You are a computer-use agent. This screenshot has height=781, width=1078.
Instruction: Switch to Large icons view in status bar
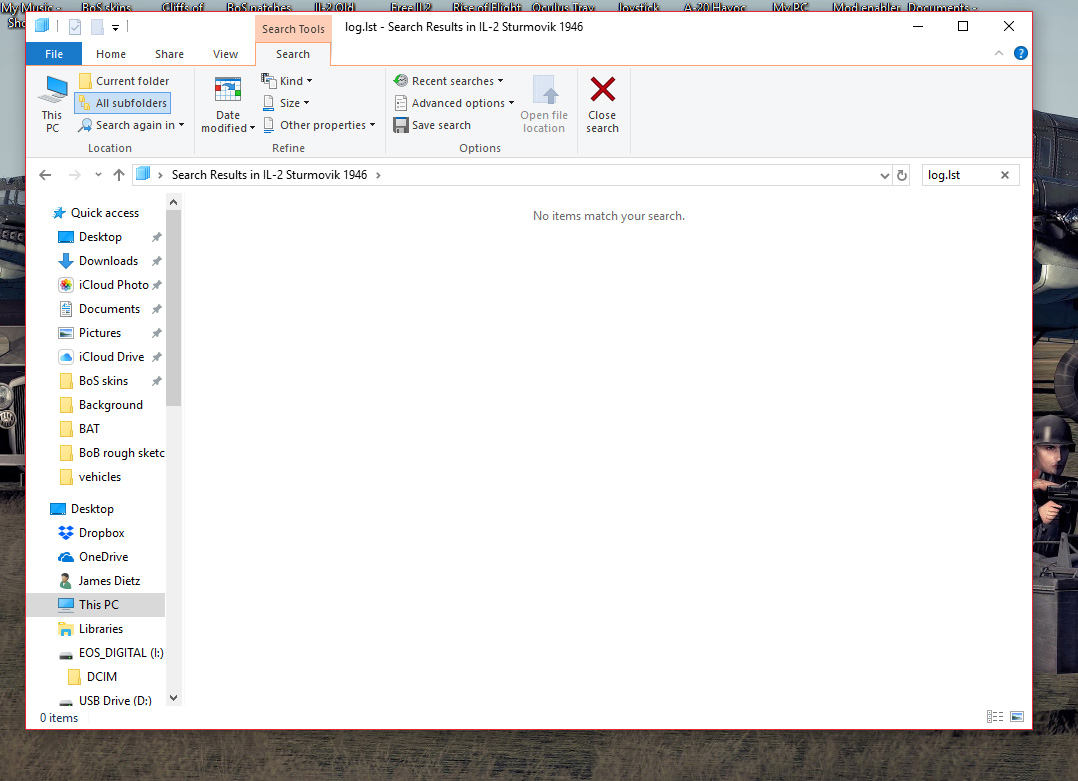tap(1018, 717)
